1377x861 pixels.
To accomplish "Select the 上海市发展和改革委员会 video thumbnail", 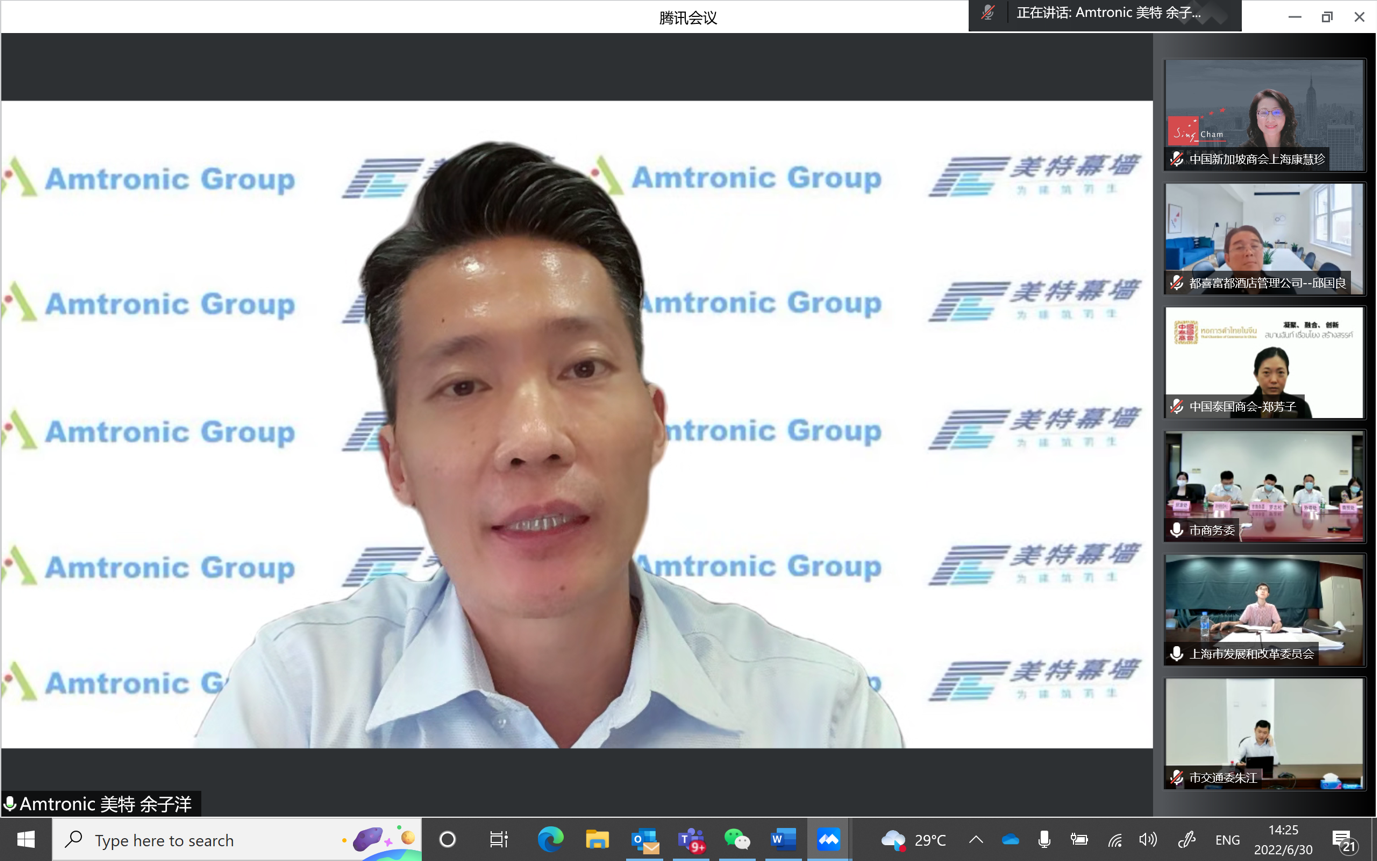I will coord(1264,610).
